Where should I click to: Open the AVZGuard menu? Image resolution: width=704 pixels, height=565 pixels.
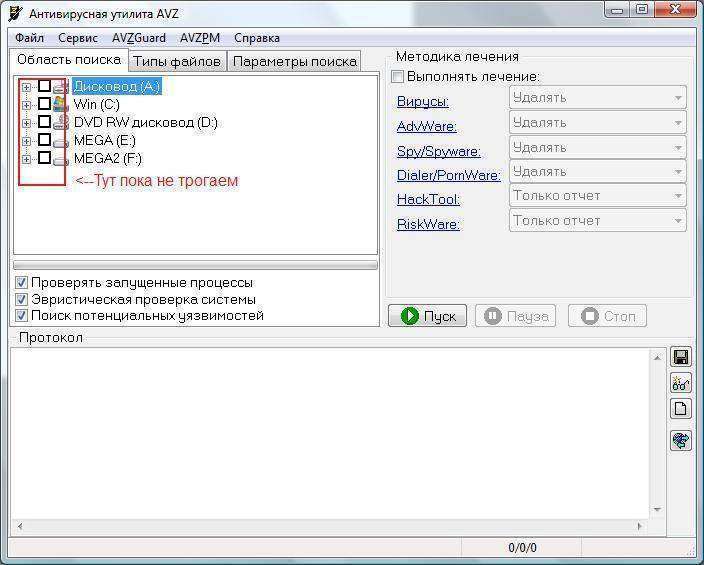point(139,38)
